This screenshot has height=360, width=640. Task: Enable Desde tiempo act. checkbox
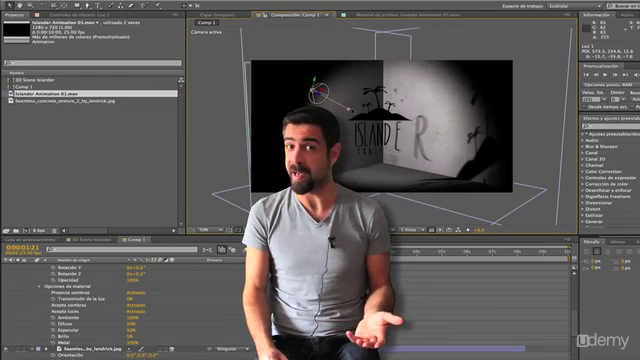click(x=584, y=107)
